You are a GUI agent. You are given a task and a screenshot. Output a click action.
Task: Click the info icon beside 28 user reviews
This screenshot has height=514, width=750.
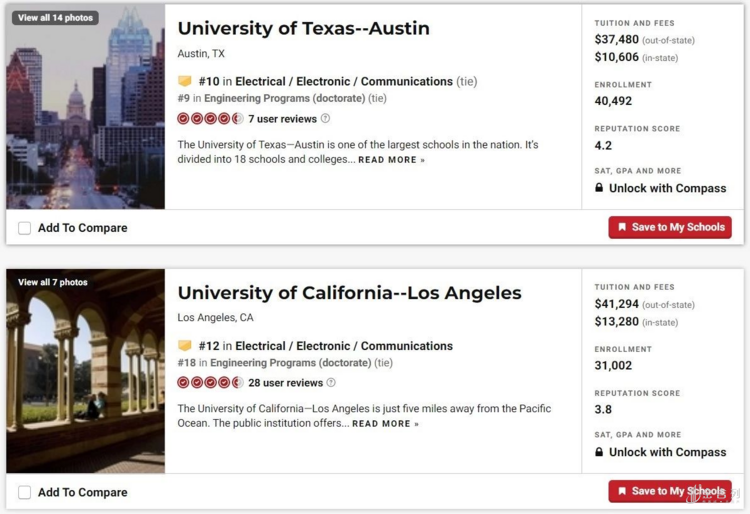(x=331, y=383)
